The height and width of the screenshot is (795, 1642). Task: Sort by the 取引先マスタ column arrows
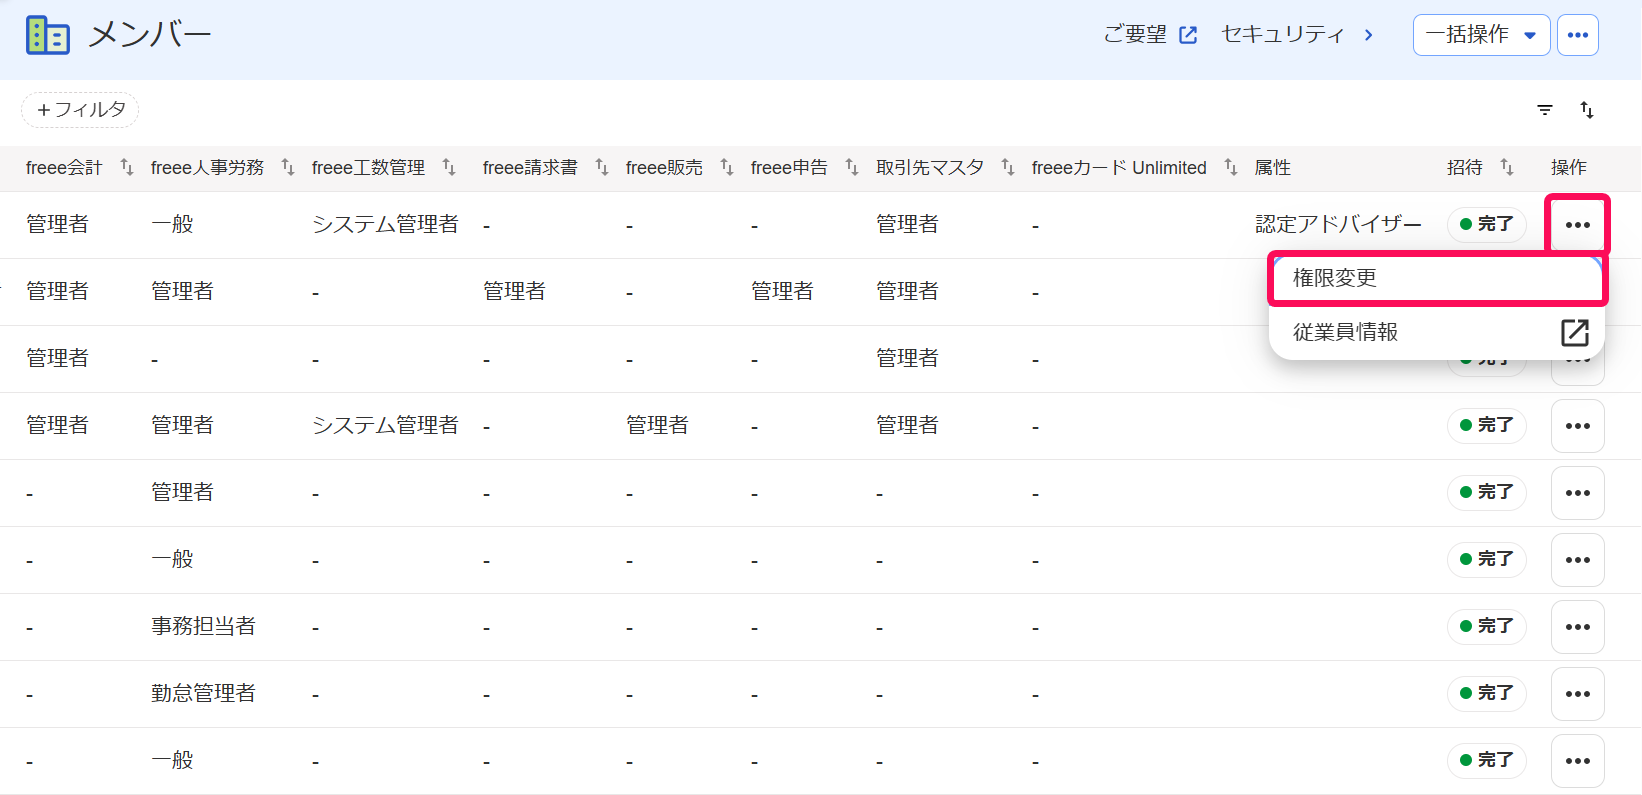(x=1008, y=167)
